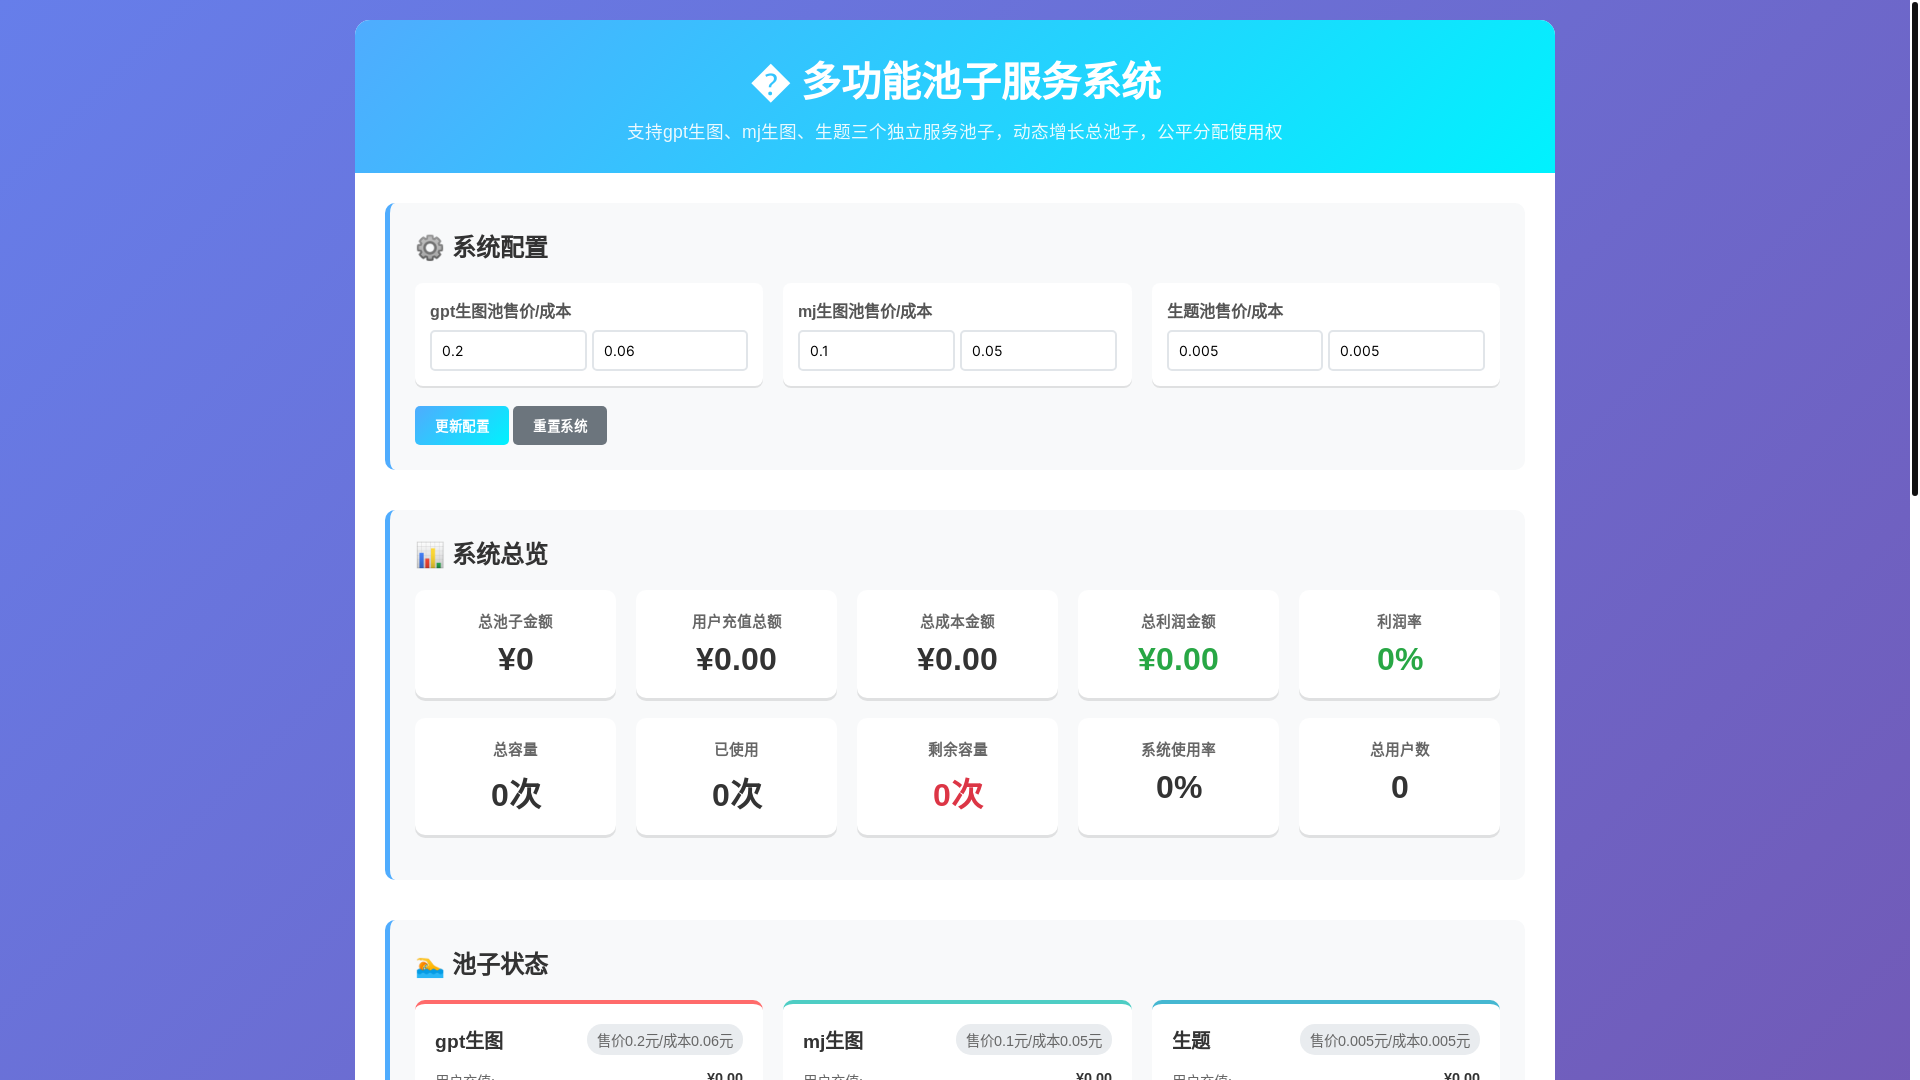The height and width of the screenshot is (1080, 1920).
Task: Focus mj生图池 price field showing 0.1
Action: coord(876,351)
